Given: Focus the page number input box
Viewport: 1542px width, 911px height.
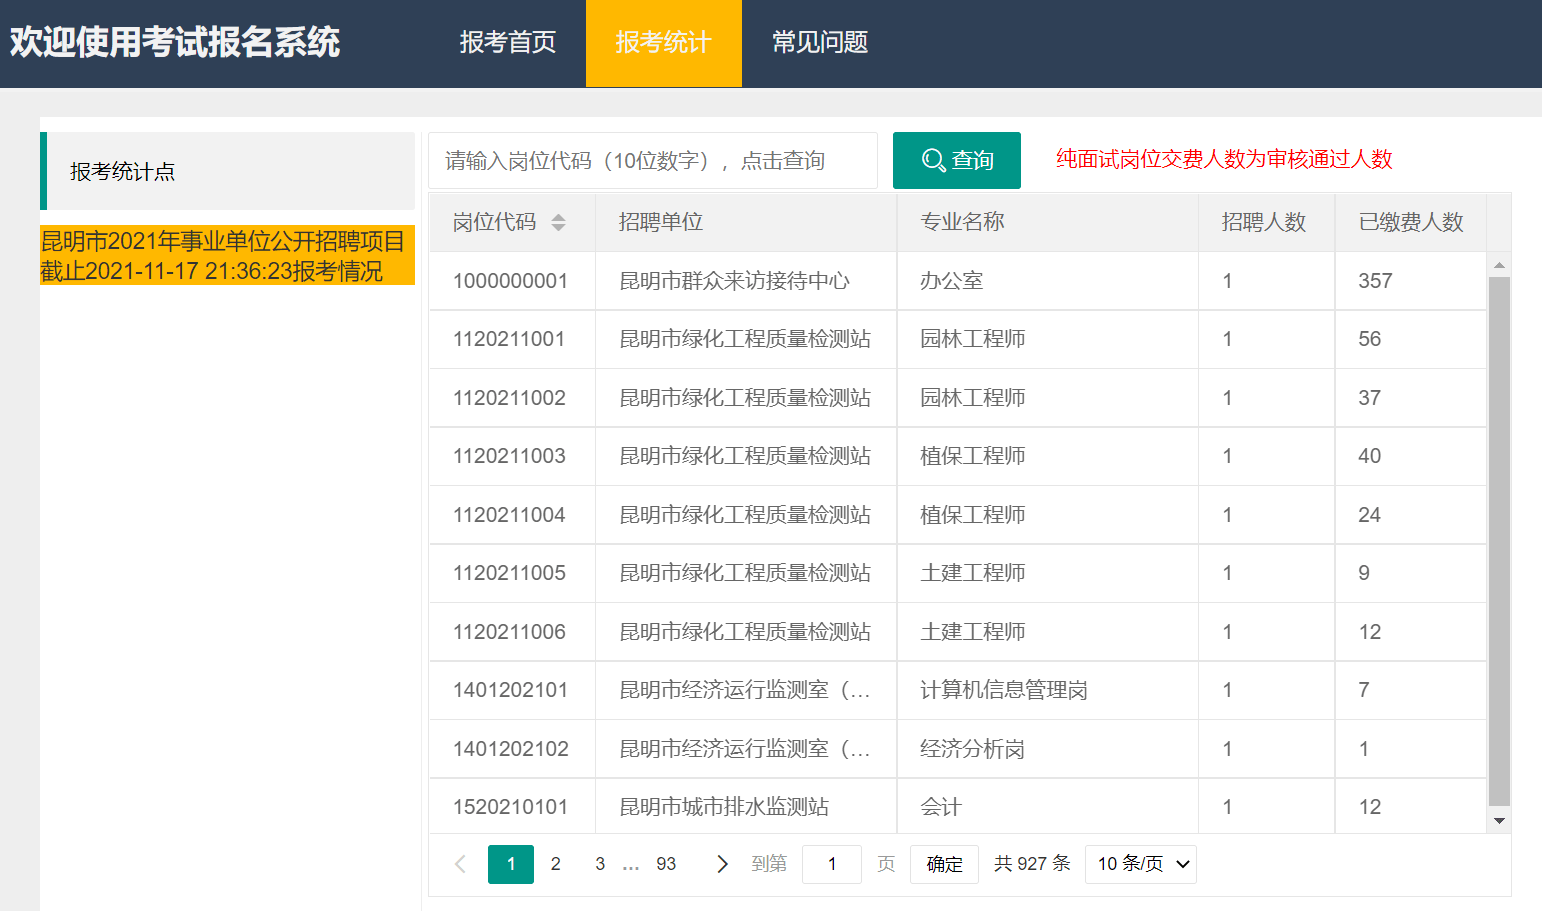Looking at the screenshot, I should pyautogui.click(x=832, y=864).
